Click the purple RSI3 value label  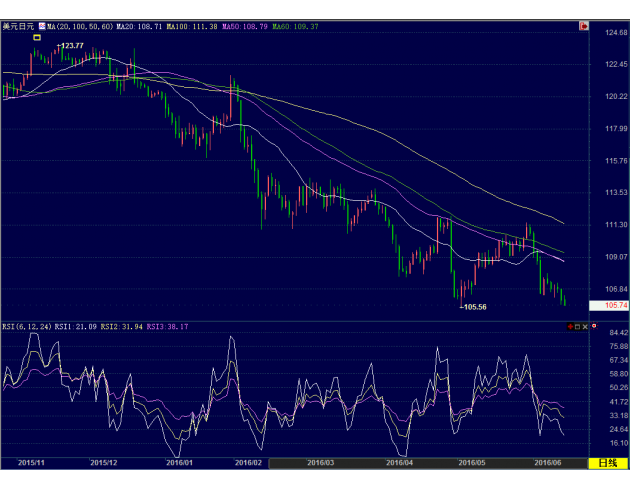tap(166, 327)
